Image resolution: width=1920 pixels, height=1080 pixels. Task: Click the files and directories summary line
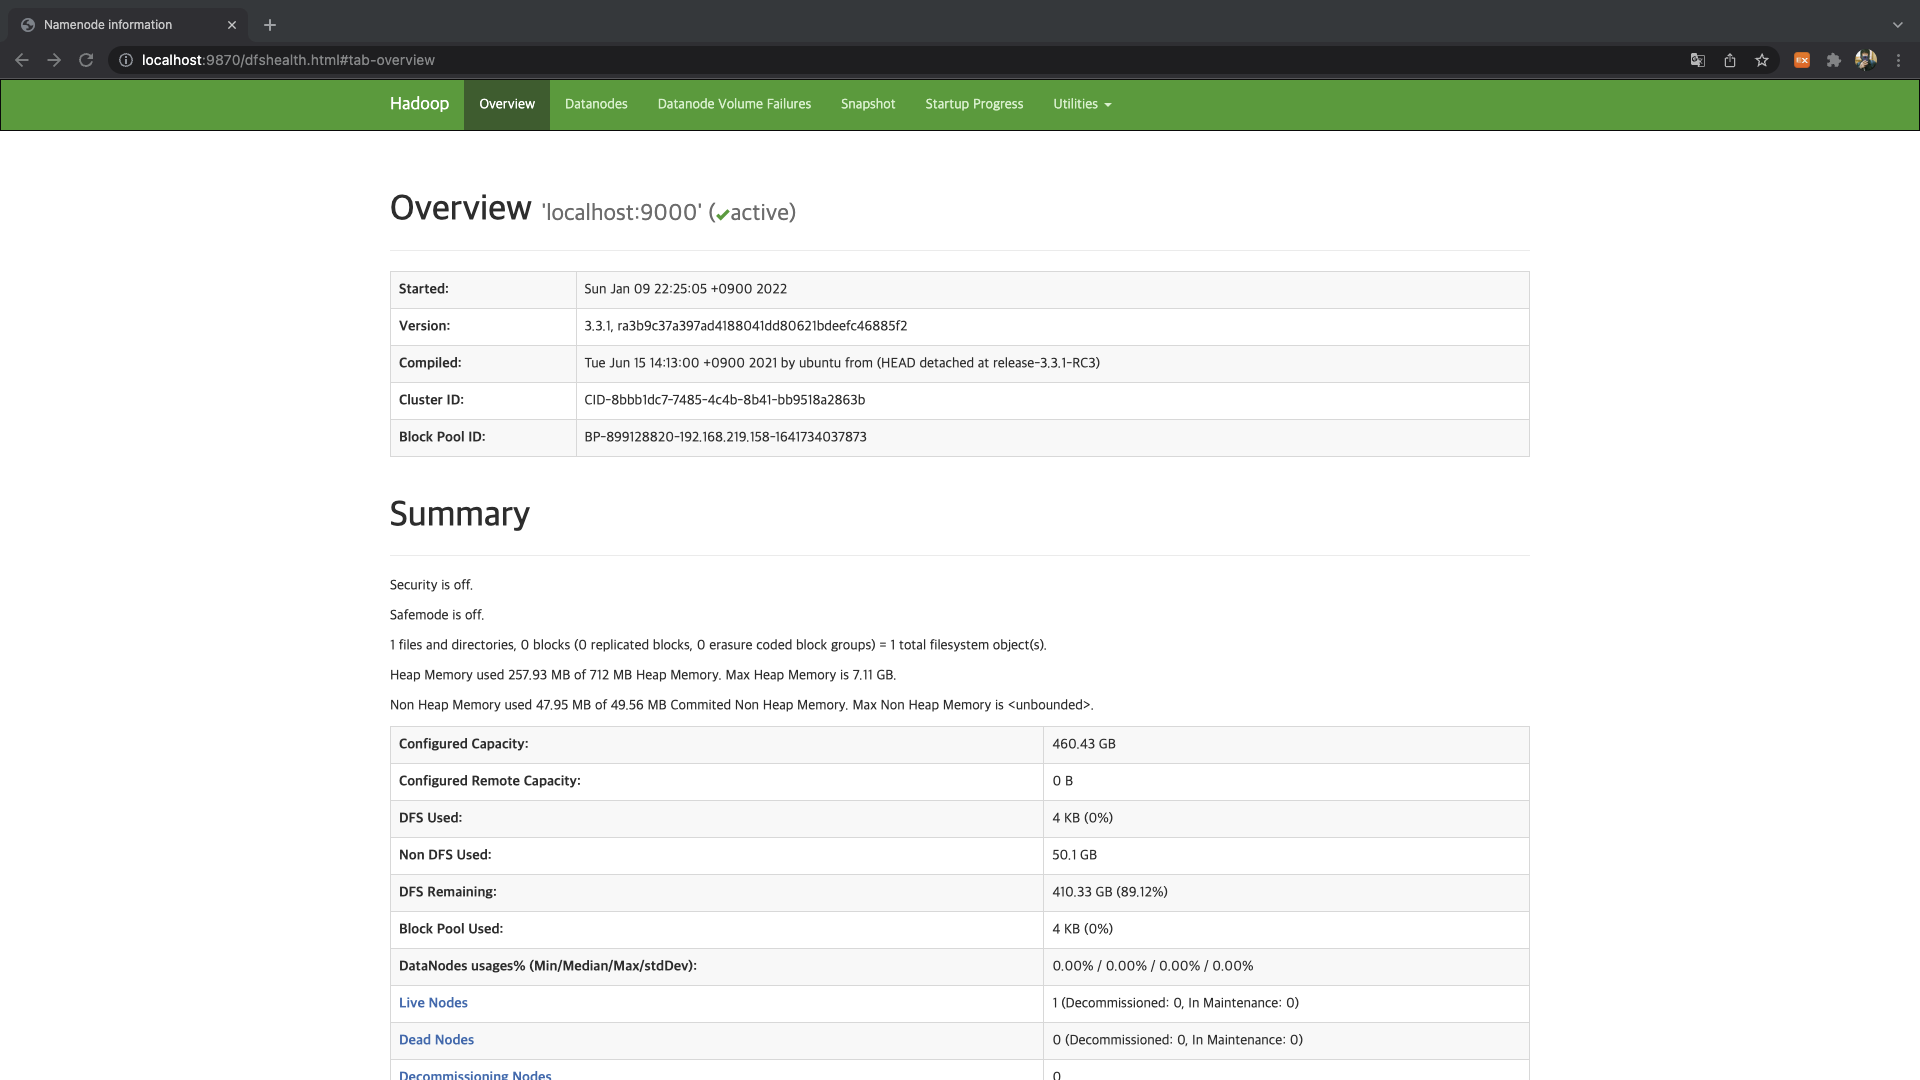coord(718,645)
